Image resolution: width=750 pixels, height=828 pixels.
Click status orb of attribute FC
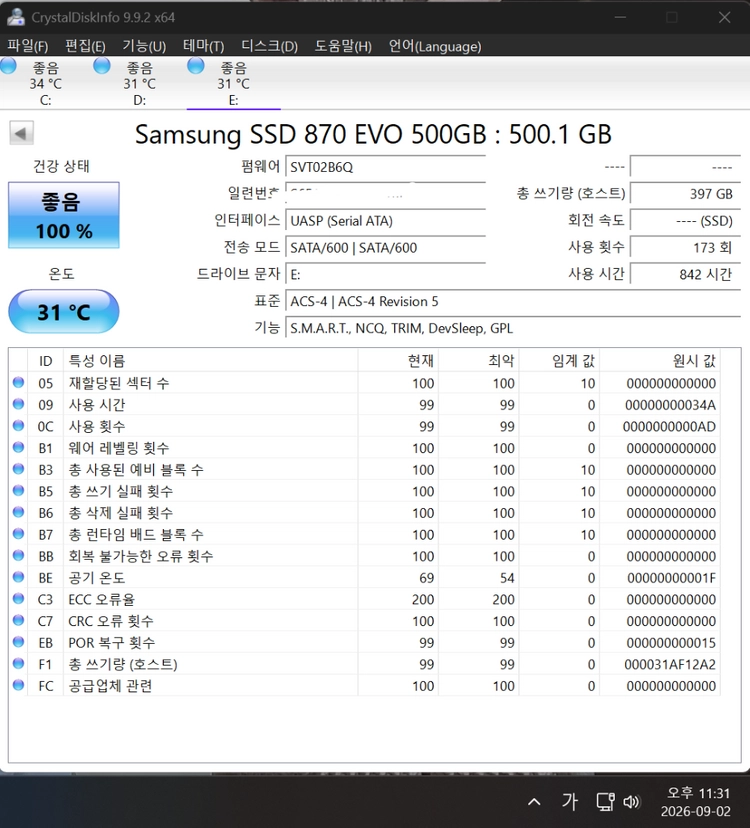(18, 685)
